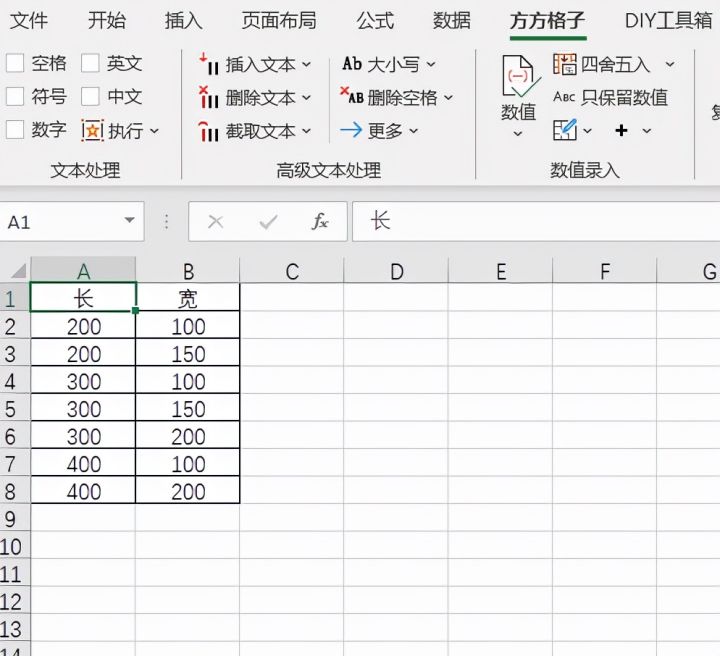Expand the pencil table icon dropdown arrow
This screenshot has width=720, height=656.
(x=587, y=131)
